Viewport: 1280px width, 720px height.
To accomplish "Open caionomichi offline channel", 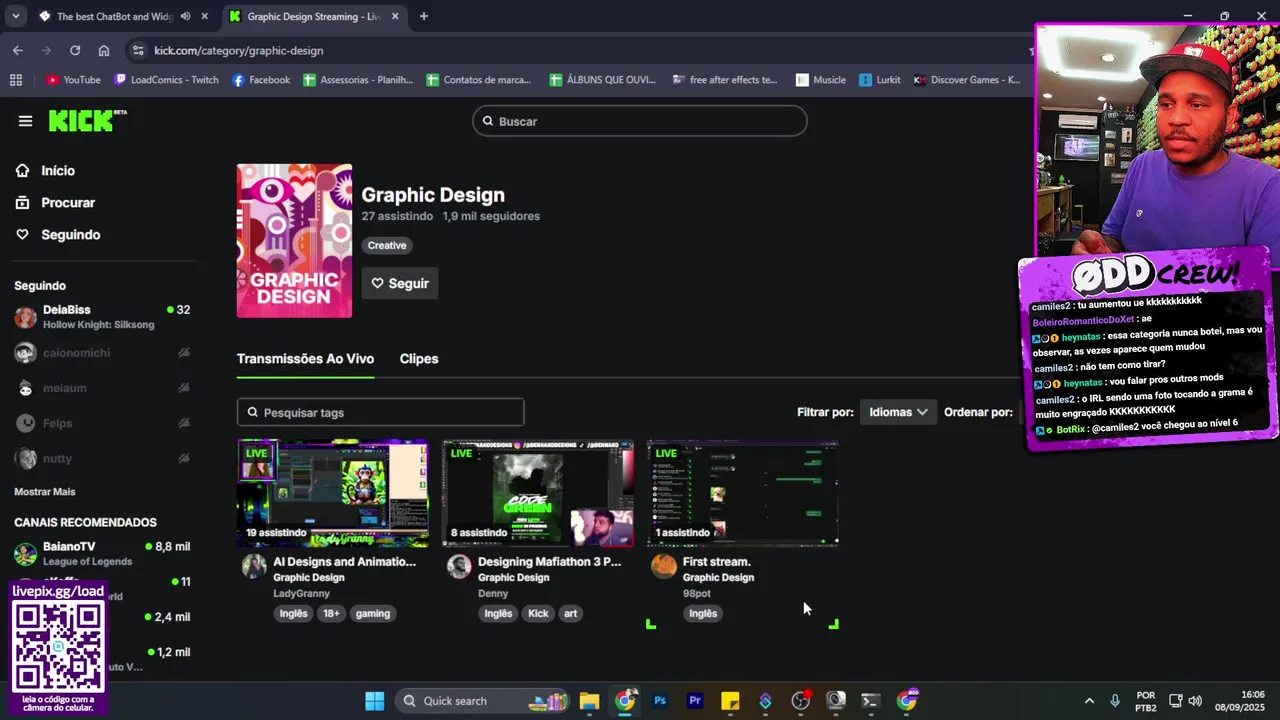I will [101, 353].
